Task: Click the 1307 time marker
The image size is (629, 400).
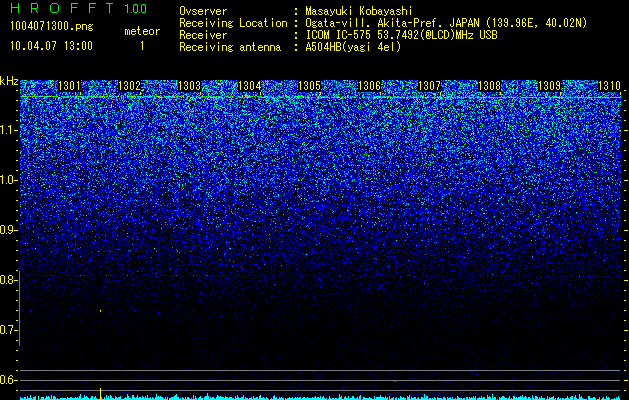Action: coord(430,86)
